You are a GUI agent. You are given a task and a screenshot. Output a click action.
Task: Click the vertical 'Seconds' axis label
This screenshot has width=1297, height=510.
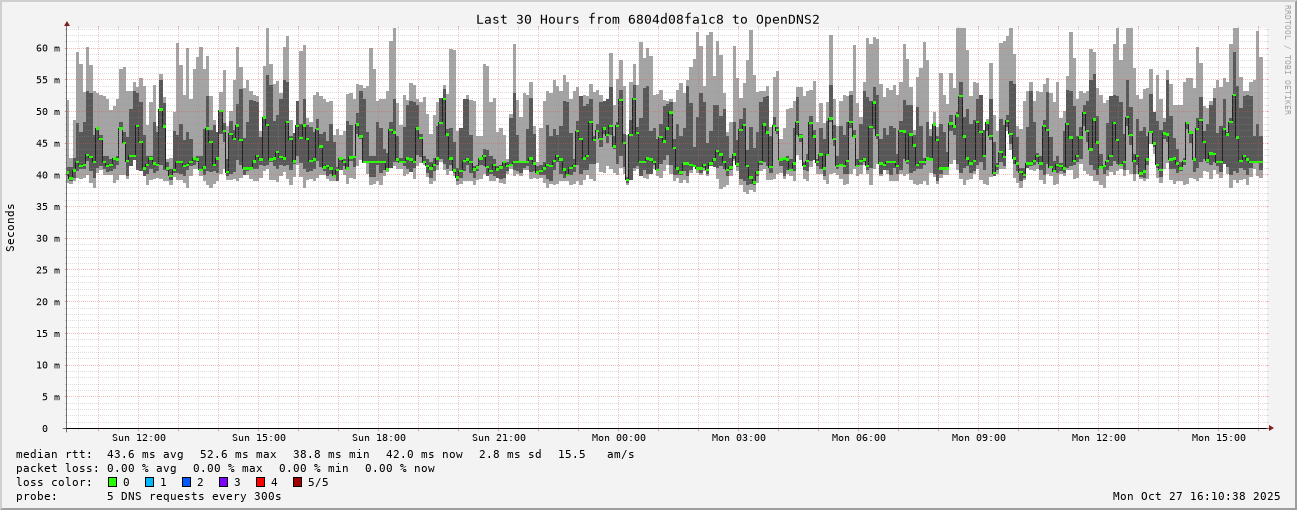11,227
